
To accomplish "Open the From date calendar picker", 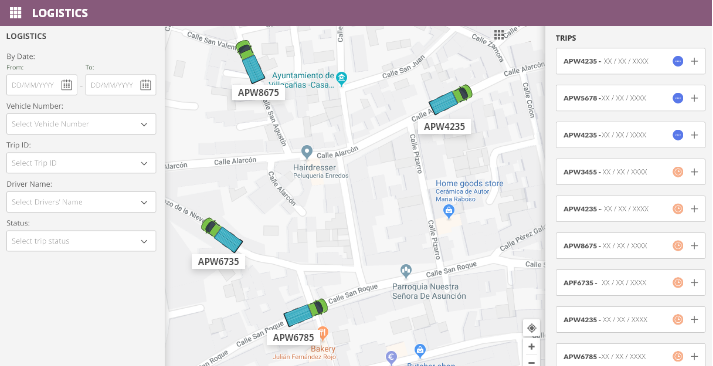I will click(66, 85).
